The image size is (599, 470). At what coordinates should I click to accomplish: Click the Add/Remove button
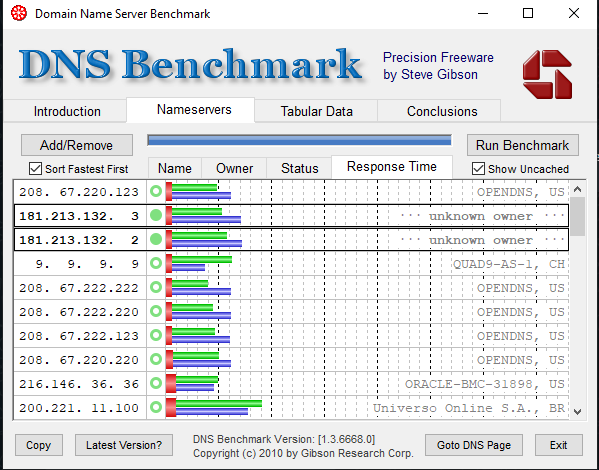coord(77,145)
